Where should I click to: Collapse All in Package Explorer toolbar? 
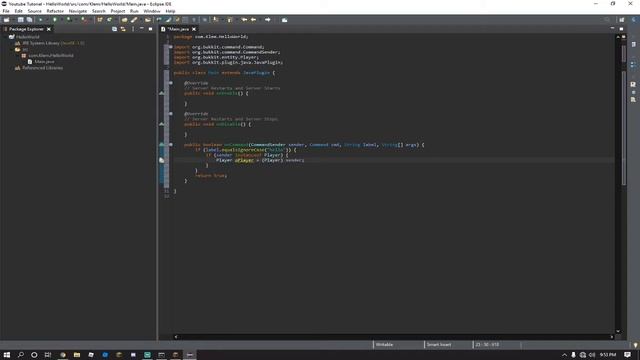tap(114, 29)
